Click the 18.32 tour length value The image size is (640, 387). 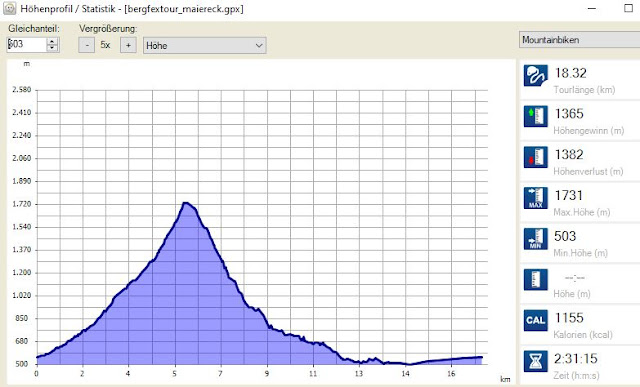pos(570,73)
